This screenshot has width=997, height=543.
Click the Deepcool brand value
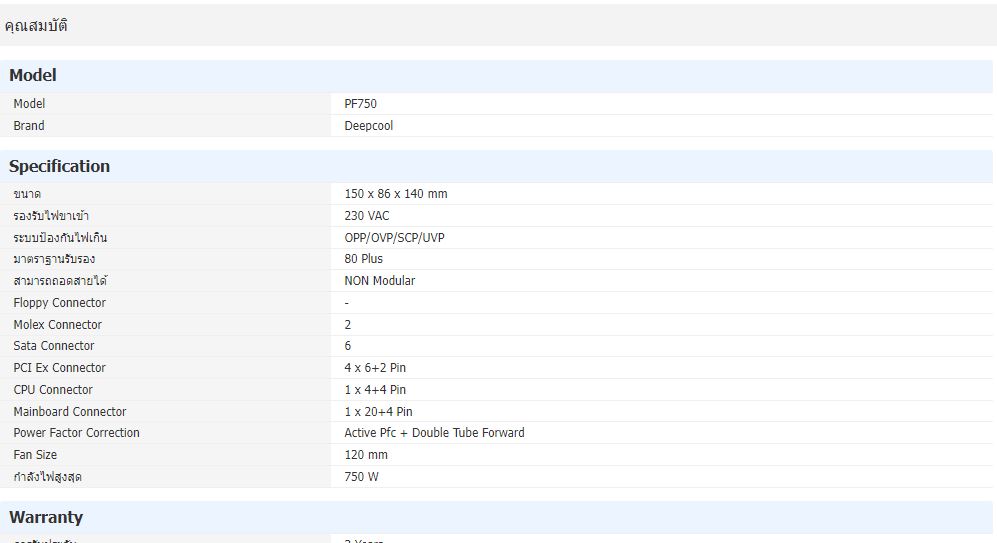[x=369, y=126]
